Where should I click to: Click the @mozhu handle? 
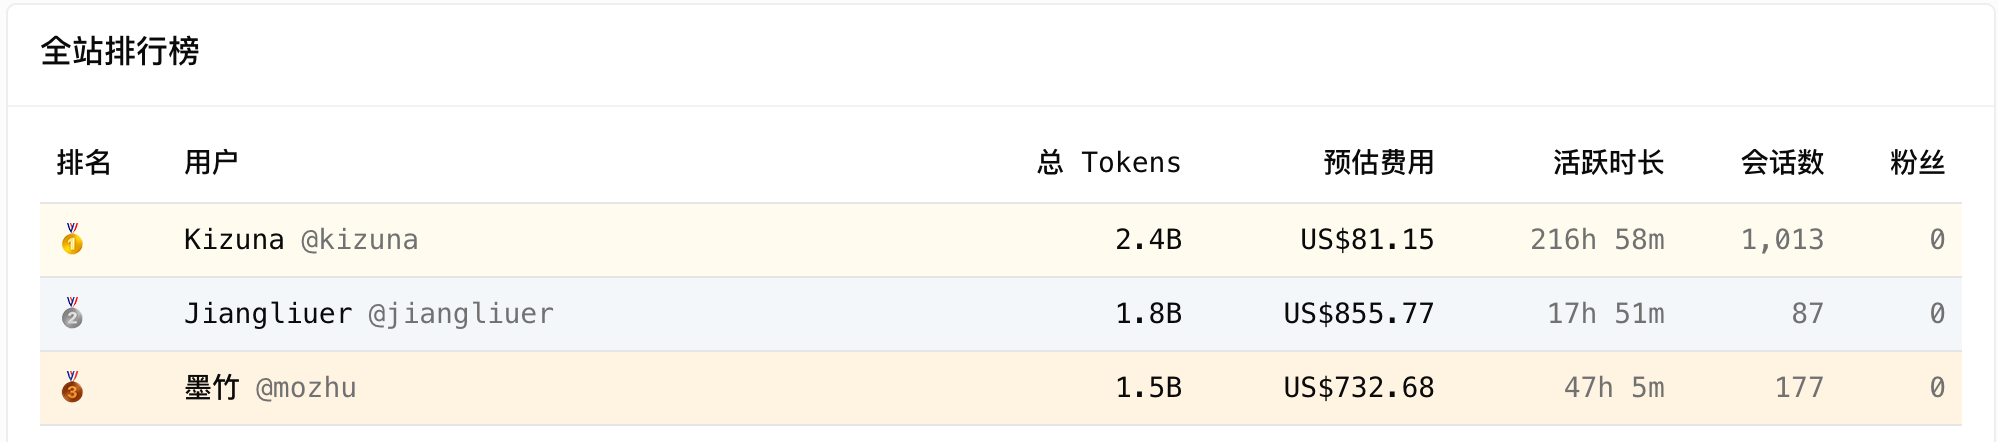[306, 388]
